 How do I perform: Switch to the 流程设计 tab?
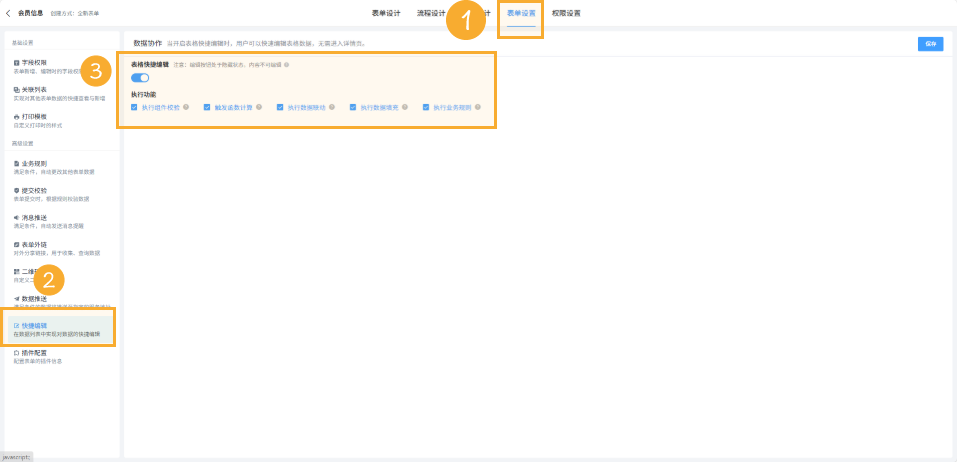(x=431, y=13)
